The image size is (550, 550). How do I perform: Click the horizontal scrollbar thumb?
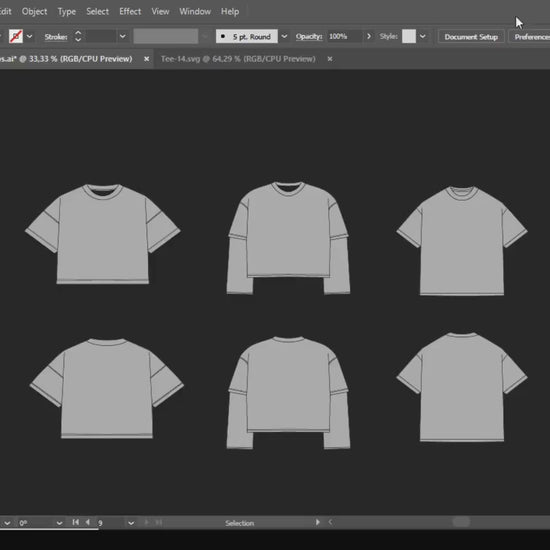[461, 522]
